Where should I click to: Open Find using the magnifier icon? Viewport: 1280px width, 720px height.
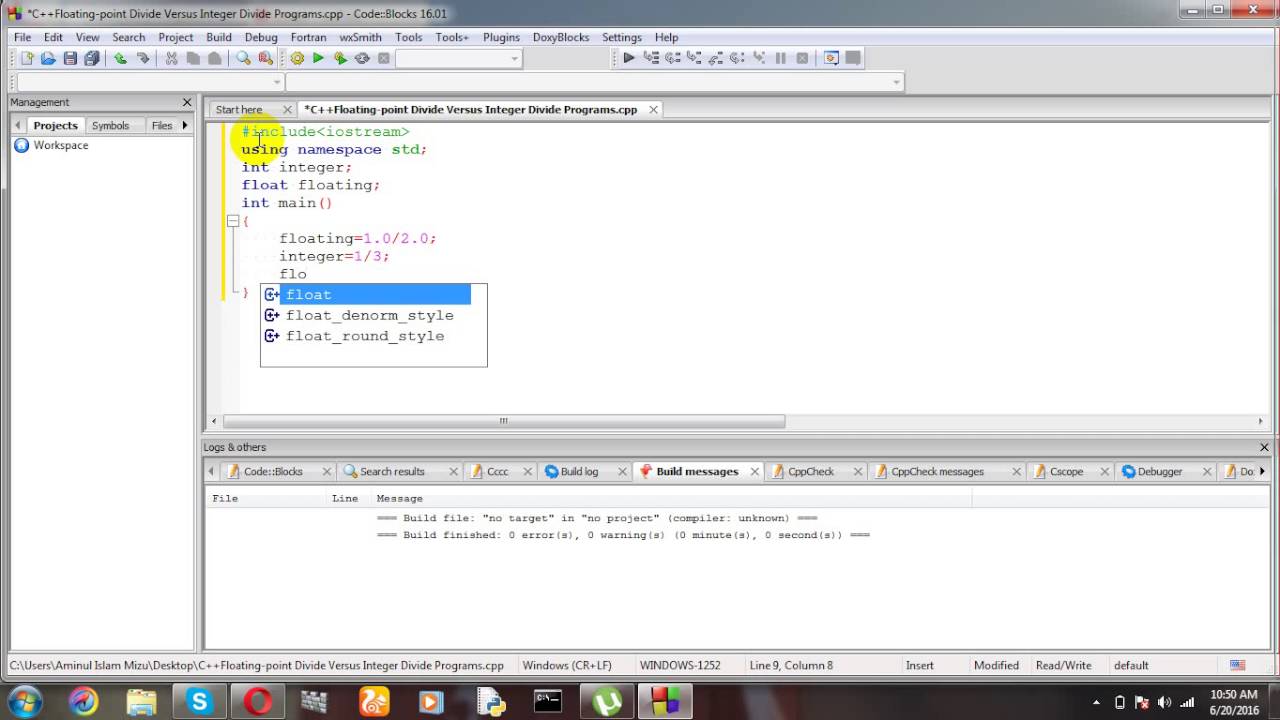(x=243, y=58)
